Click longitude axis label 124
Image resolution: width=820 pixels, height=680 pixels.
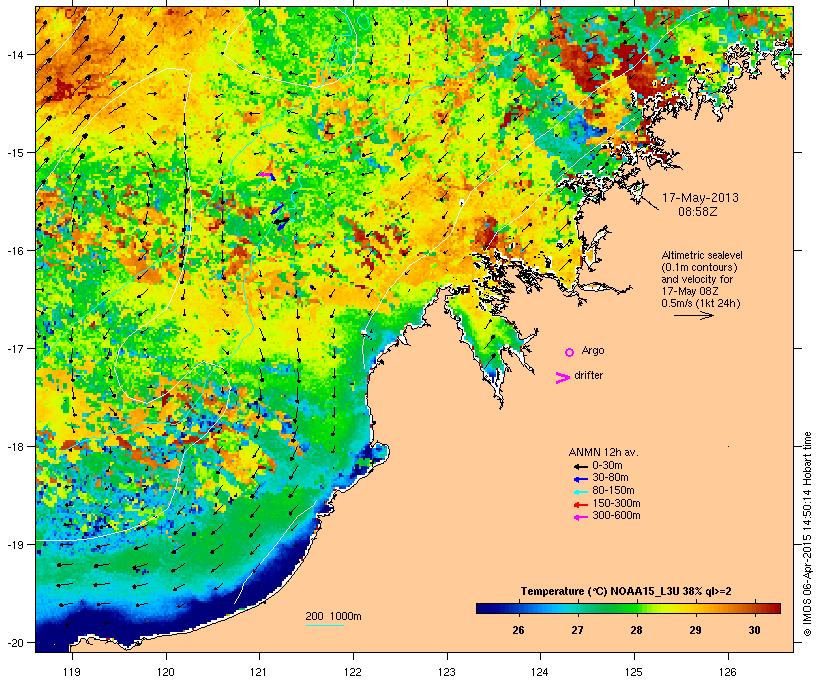(x=541, y=672)
